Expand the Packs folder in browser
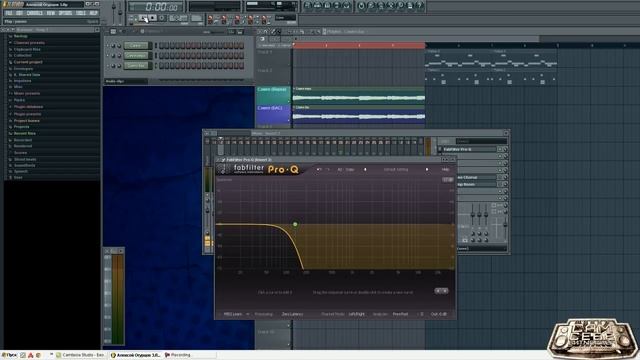640x360 pixels. 19,100
